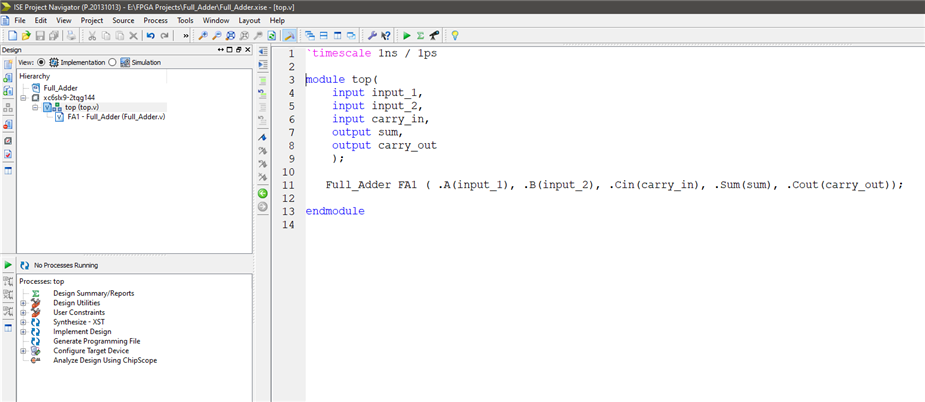This screenshot has width=925, height=402.
Task: Expand the Implement Design process
Action: [24, 332]
